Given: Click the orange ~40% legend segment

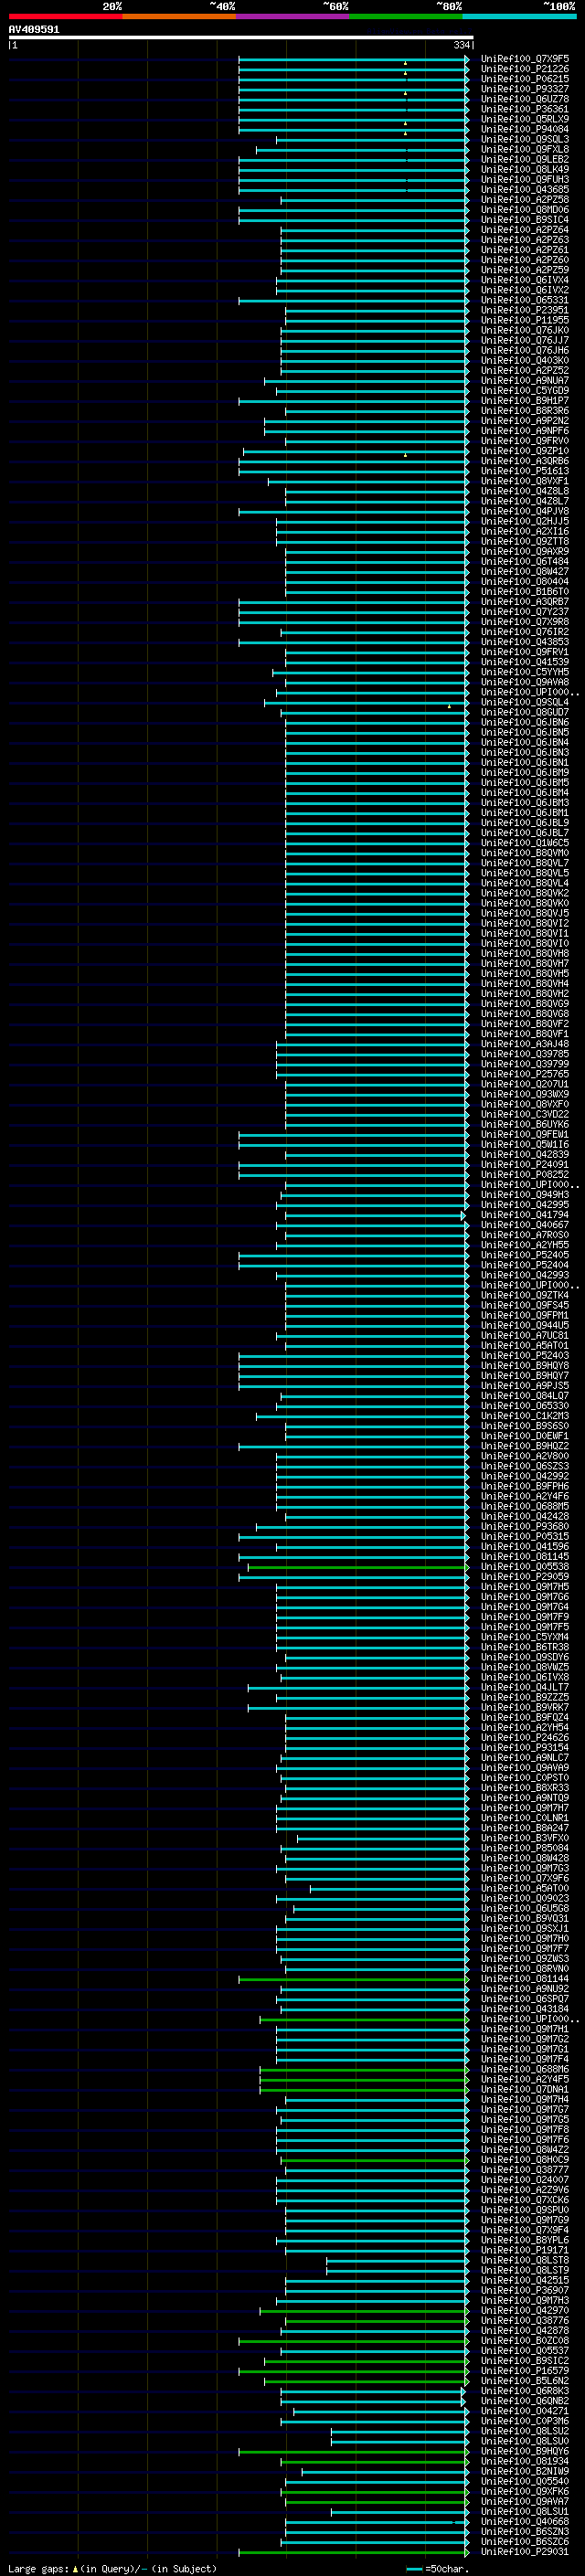Looking at the screenshot, I should tap(179, 17).
